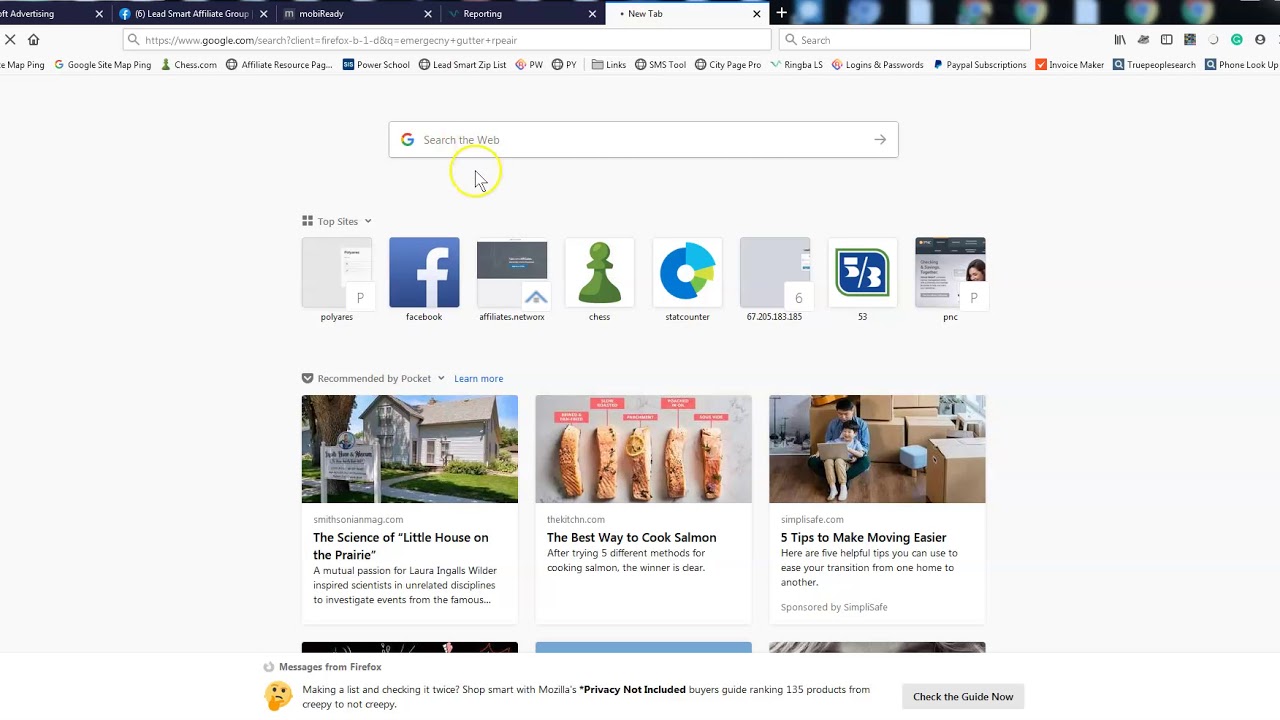Click the URL address bar
The width and height of the screenshot is (1280, 720).
tap(448, 40)
